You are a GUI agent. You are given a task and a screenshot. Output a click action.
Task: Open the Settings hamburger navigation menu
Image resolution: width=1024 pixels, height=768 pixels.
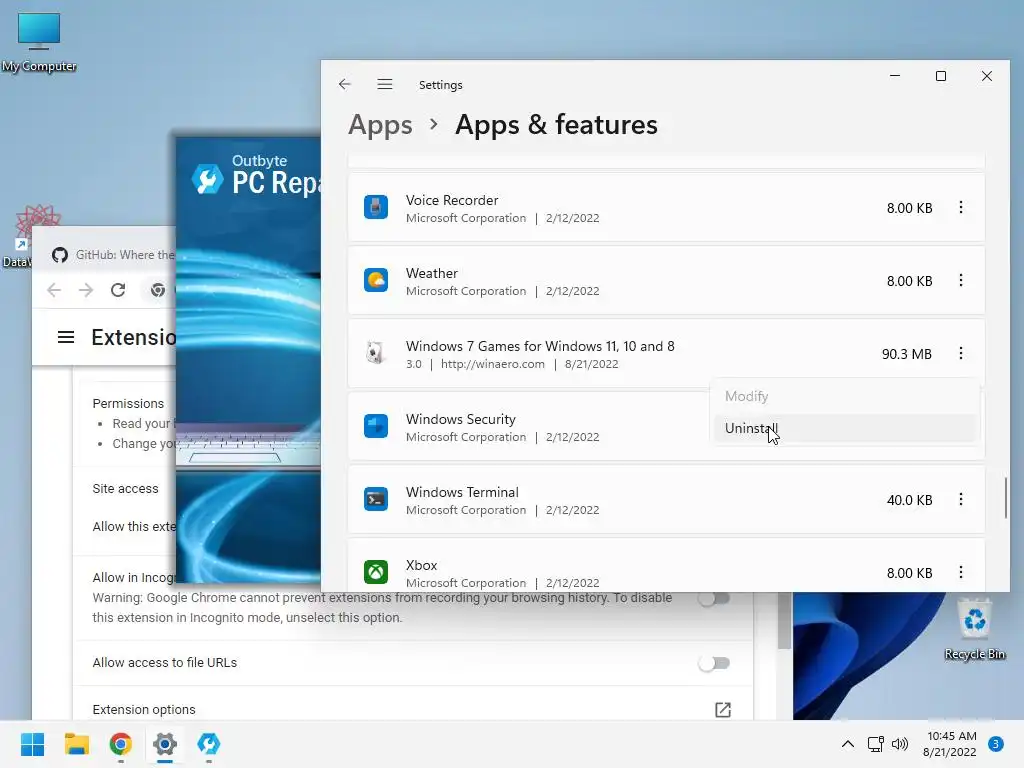385,84
